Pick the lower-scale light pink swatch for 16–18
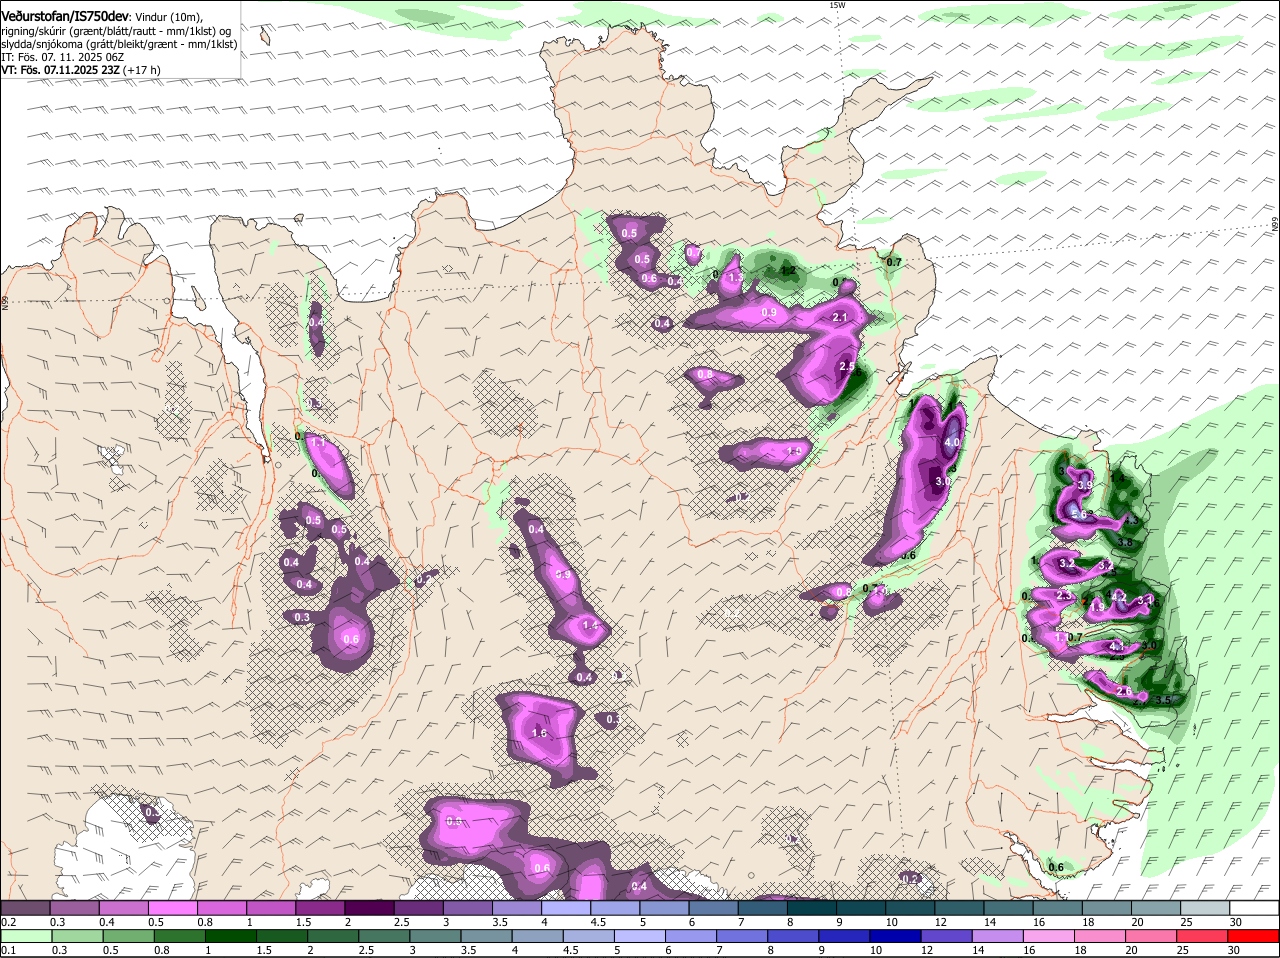Viewport: 1280px width, 958px height. tap(1049, 936)
